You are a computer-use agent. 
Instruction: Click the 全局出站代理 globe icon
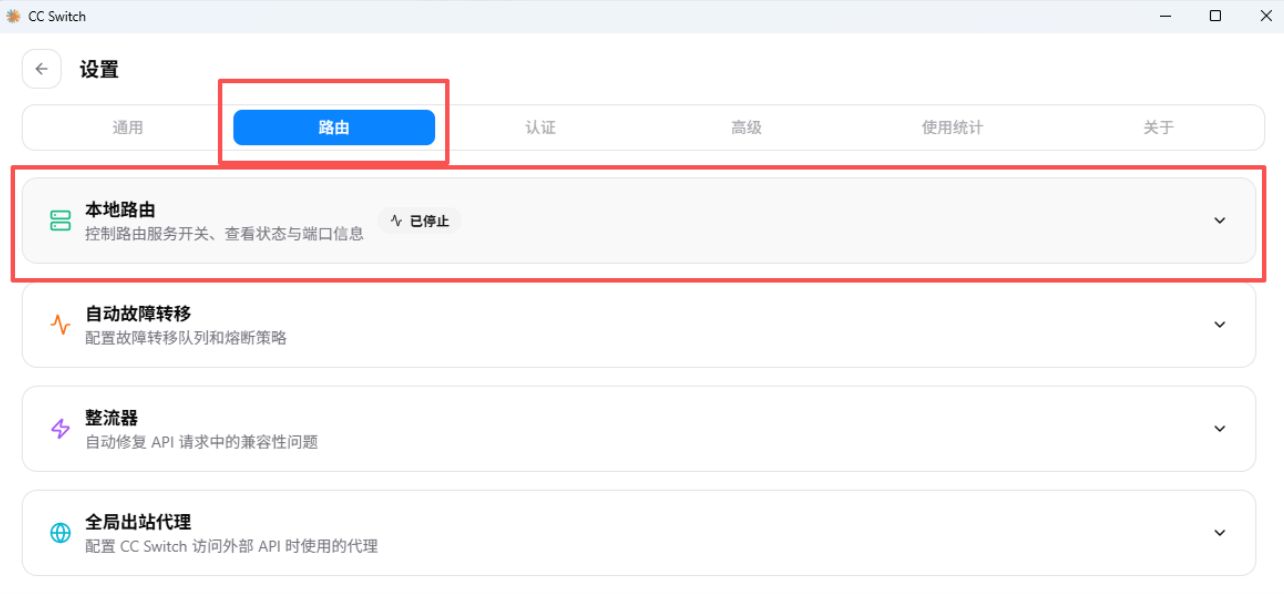pyautogui.click(x=60, y=533)
